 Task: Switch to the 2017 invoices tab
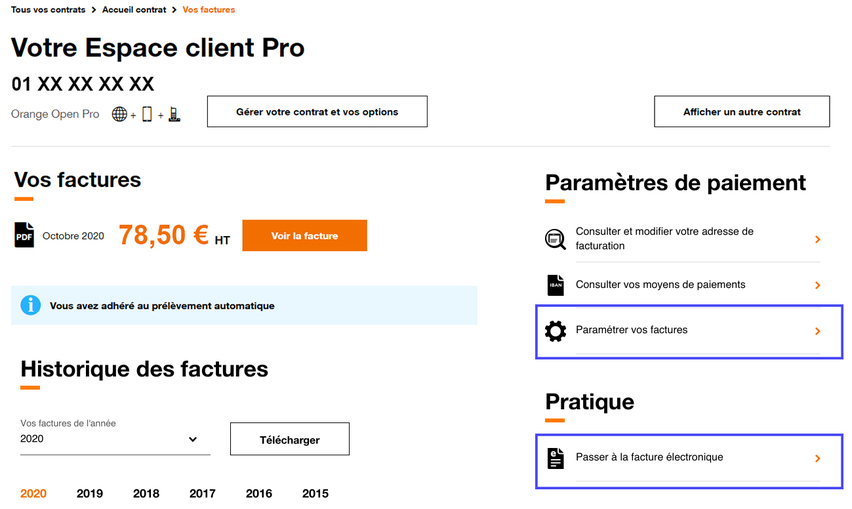(202, 493)
